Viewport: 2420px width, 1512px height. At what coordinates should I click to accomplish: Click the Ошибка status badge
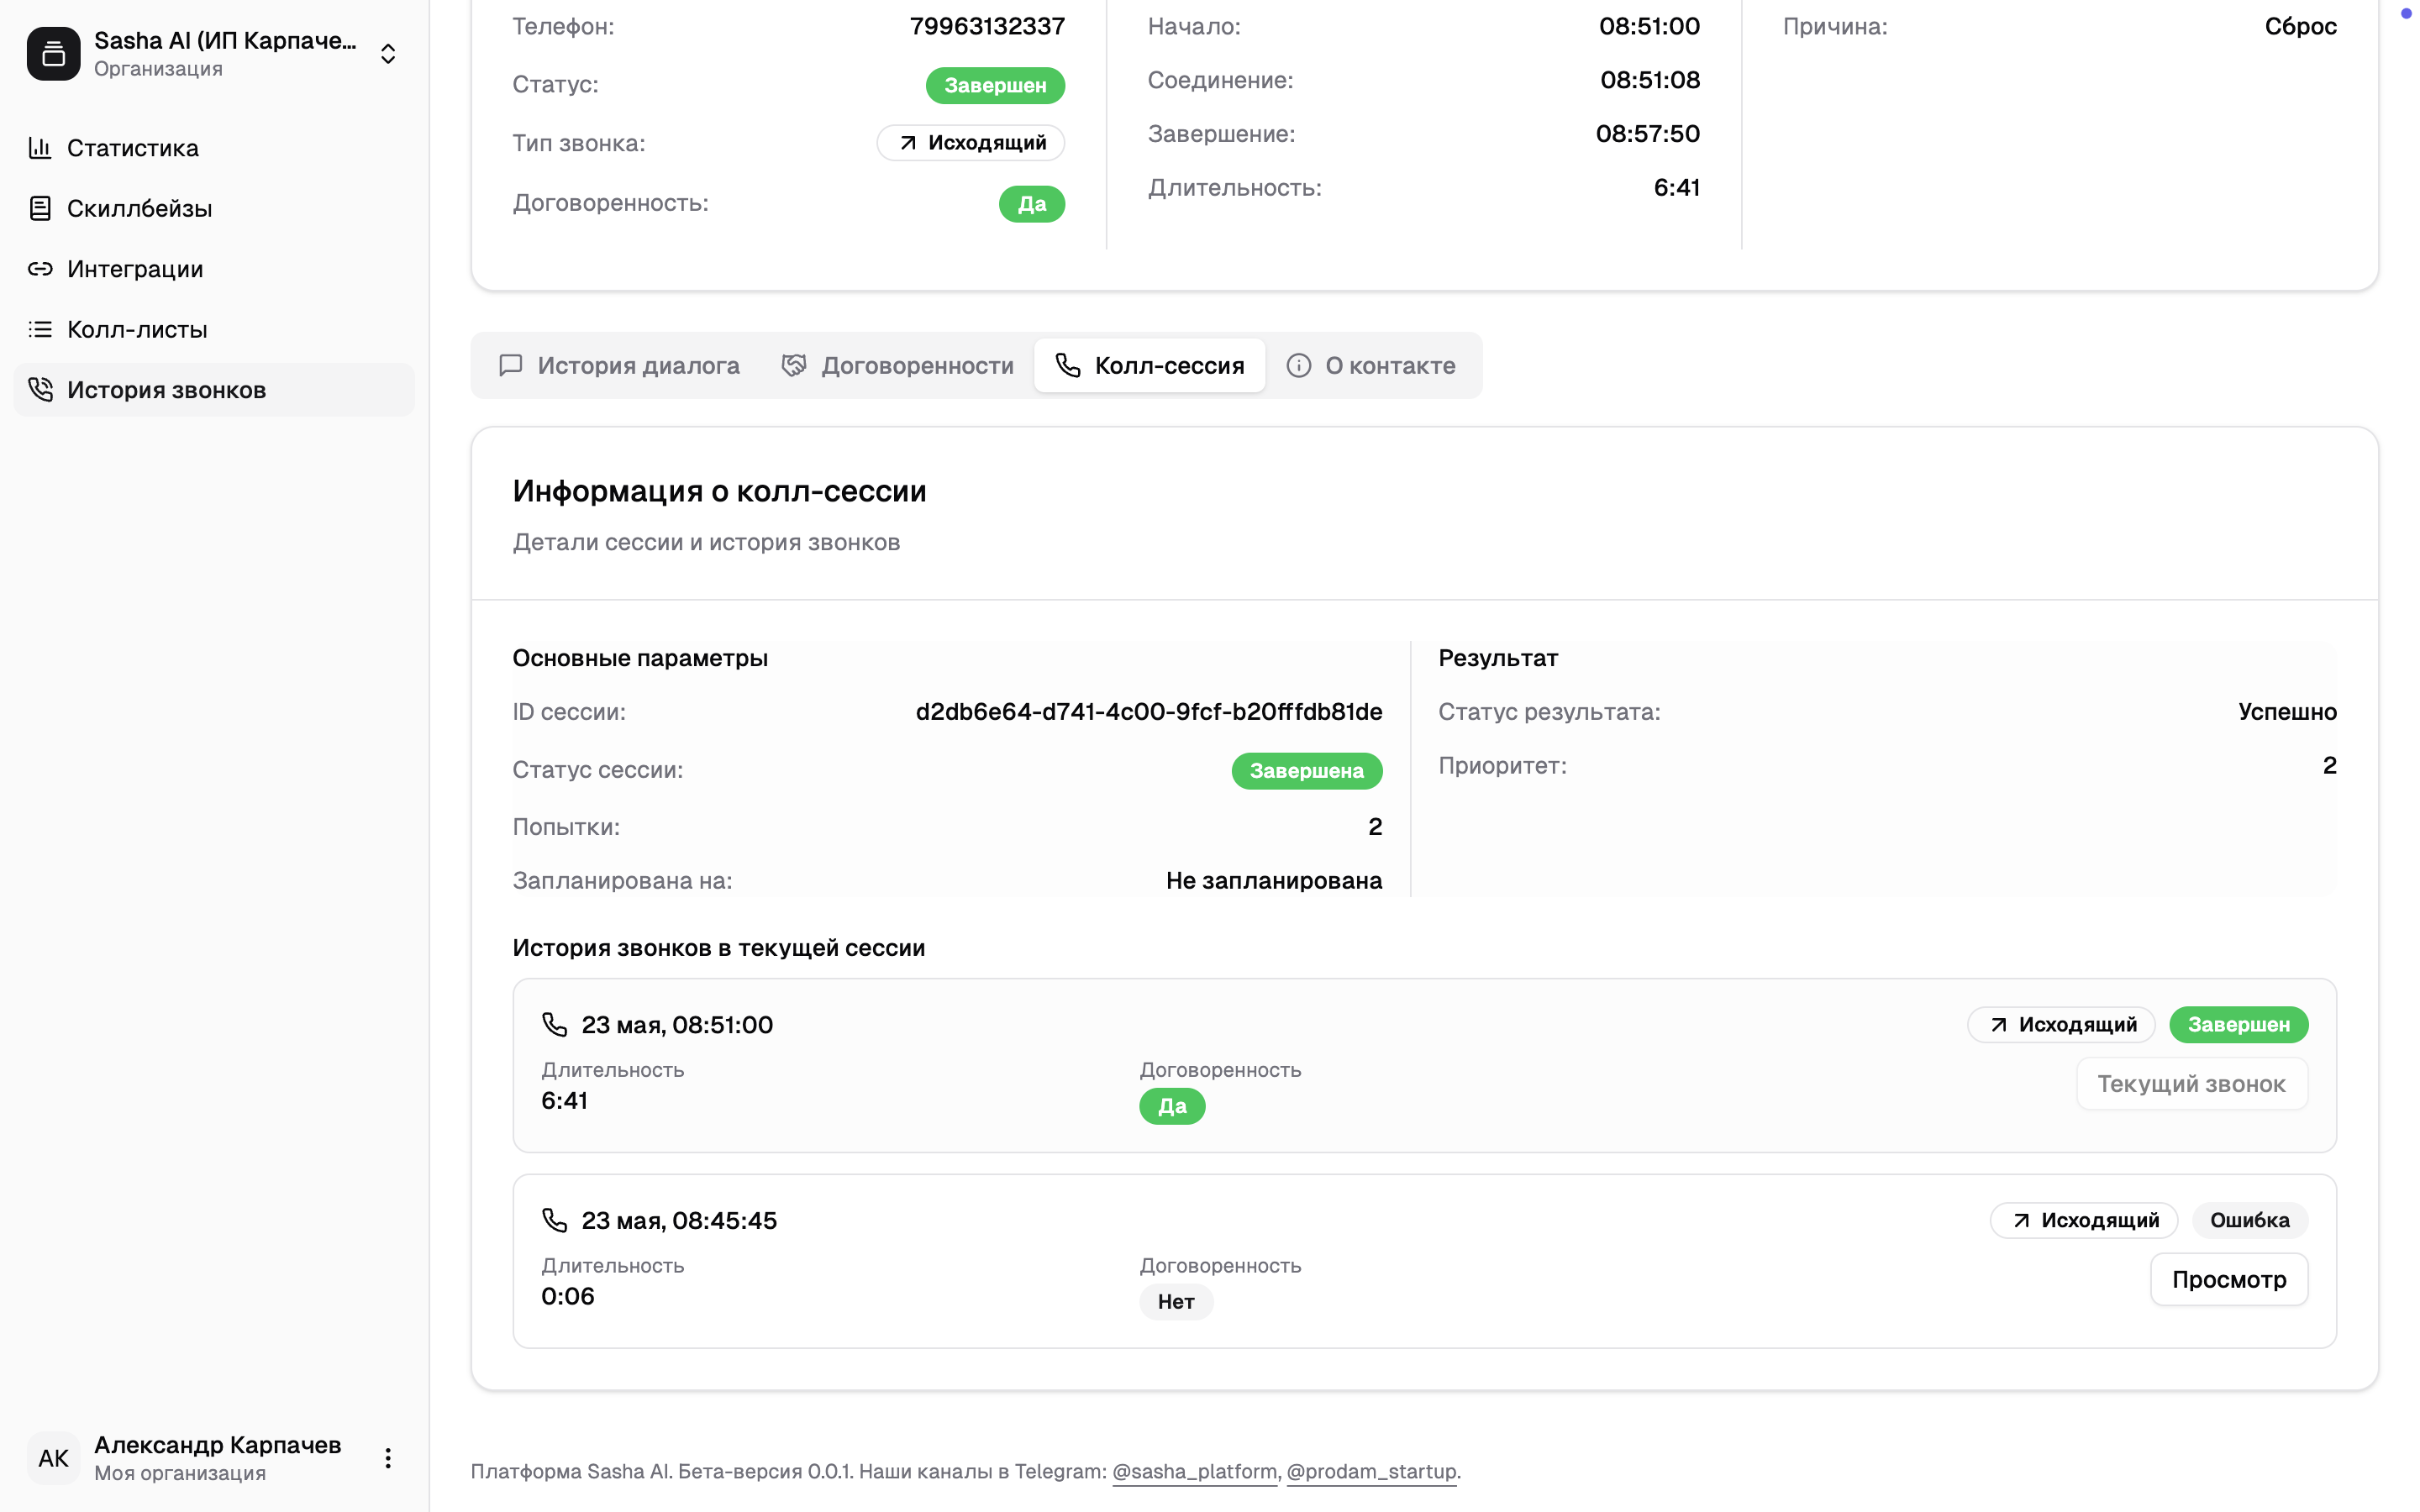[2249, 1220]
